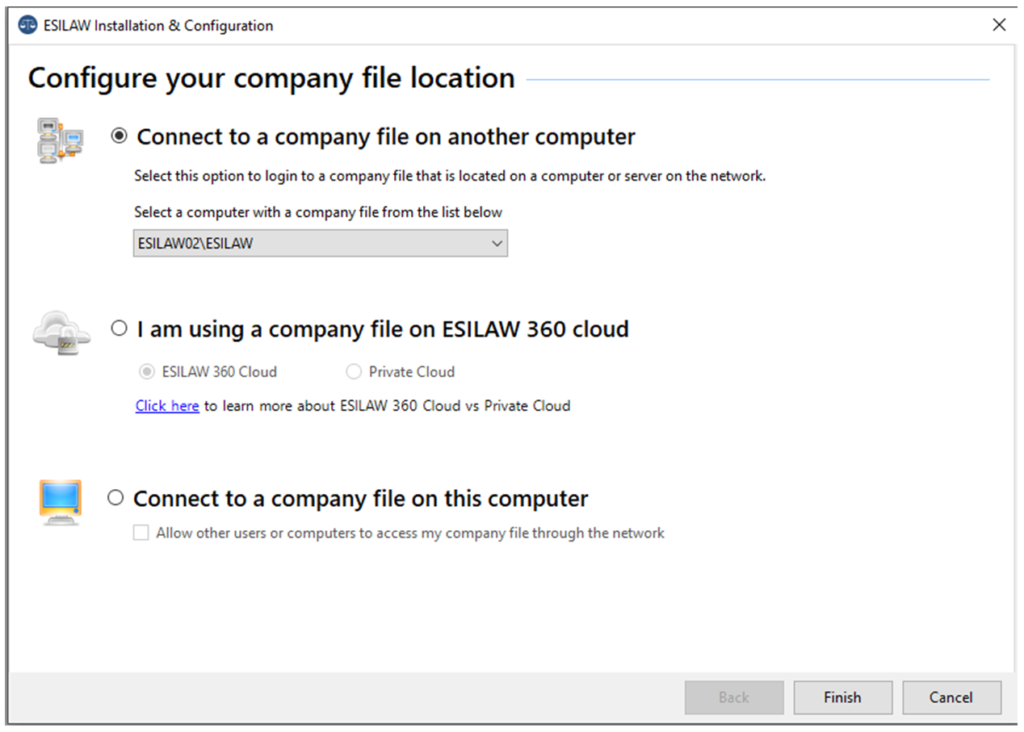
Task: Open the ESILAW02\ESILAW computer dropdown
Action: (320, 244)
